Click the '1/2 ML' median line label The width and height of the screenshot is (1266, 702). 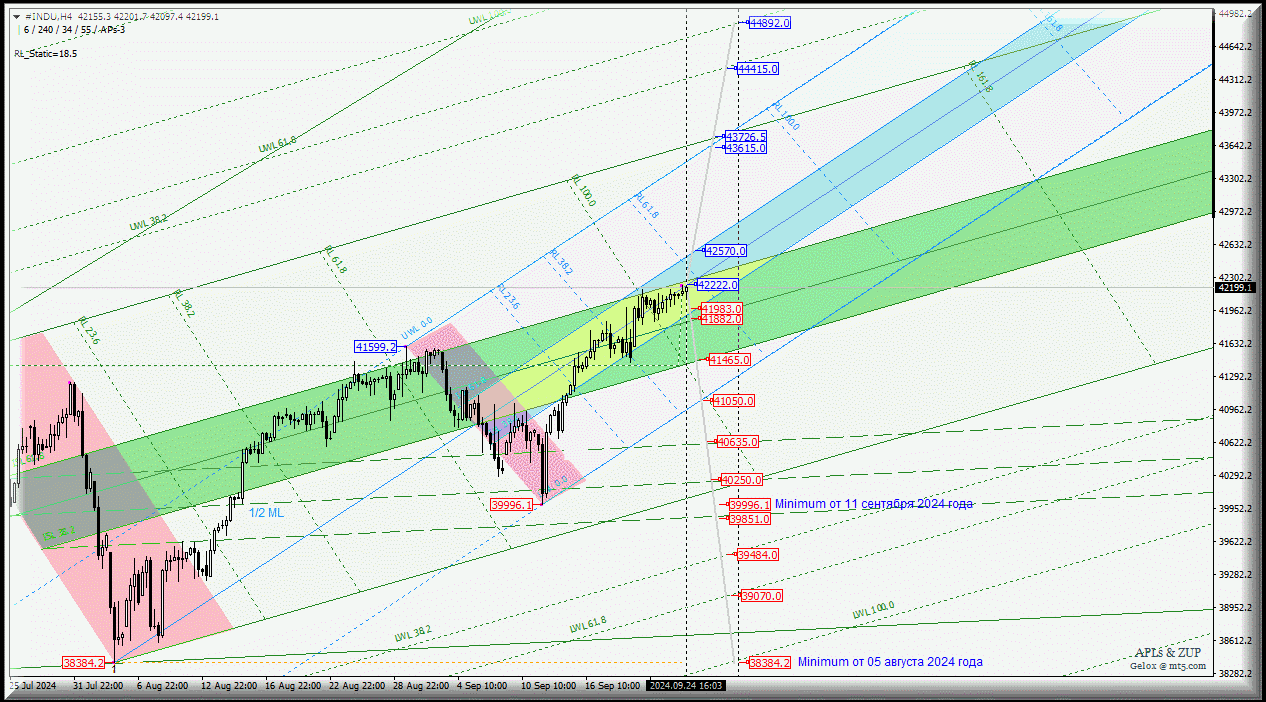coord(266,512)
